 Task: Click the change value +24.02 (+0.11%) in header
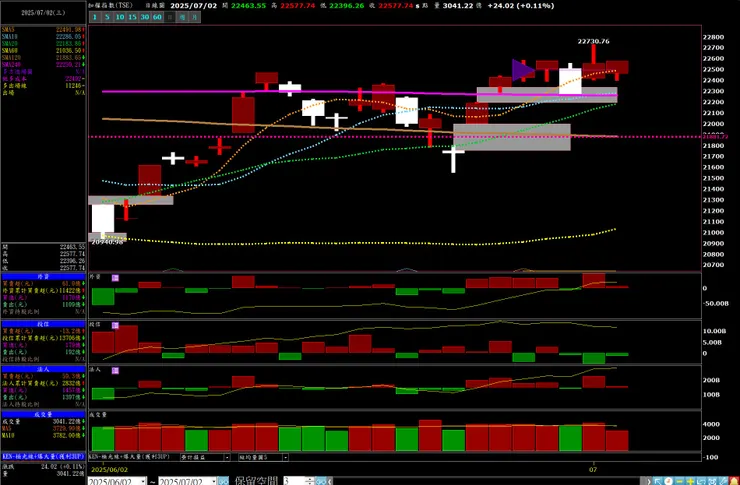(x=521, y=6)
